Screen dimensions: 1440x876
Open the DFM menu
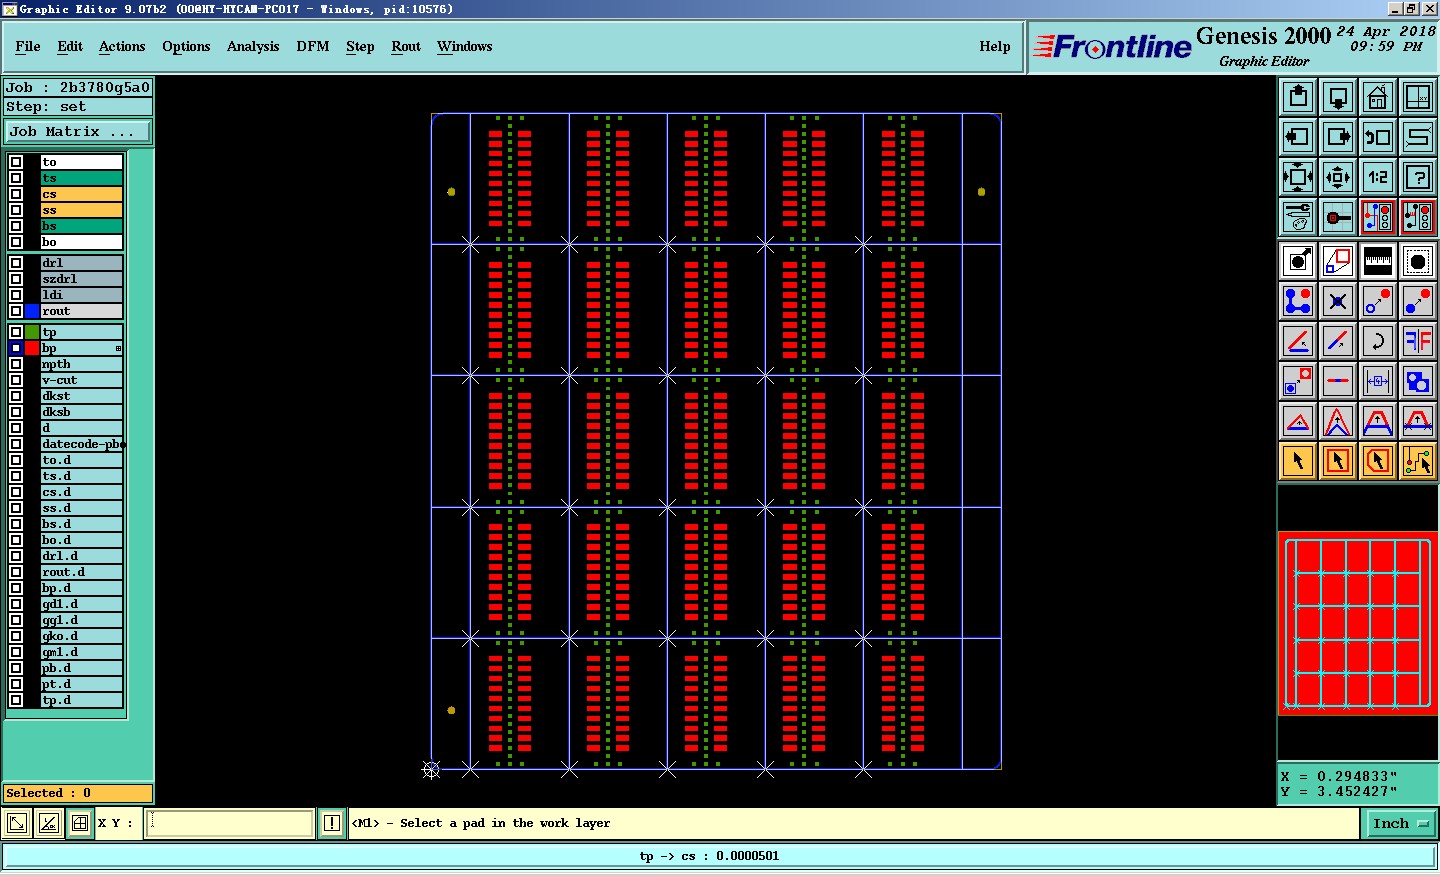(x=313, y=46)
